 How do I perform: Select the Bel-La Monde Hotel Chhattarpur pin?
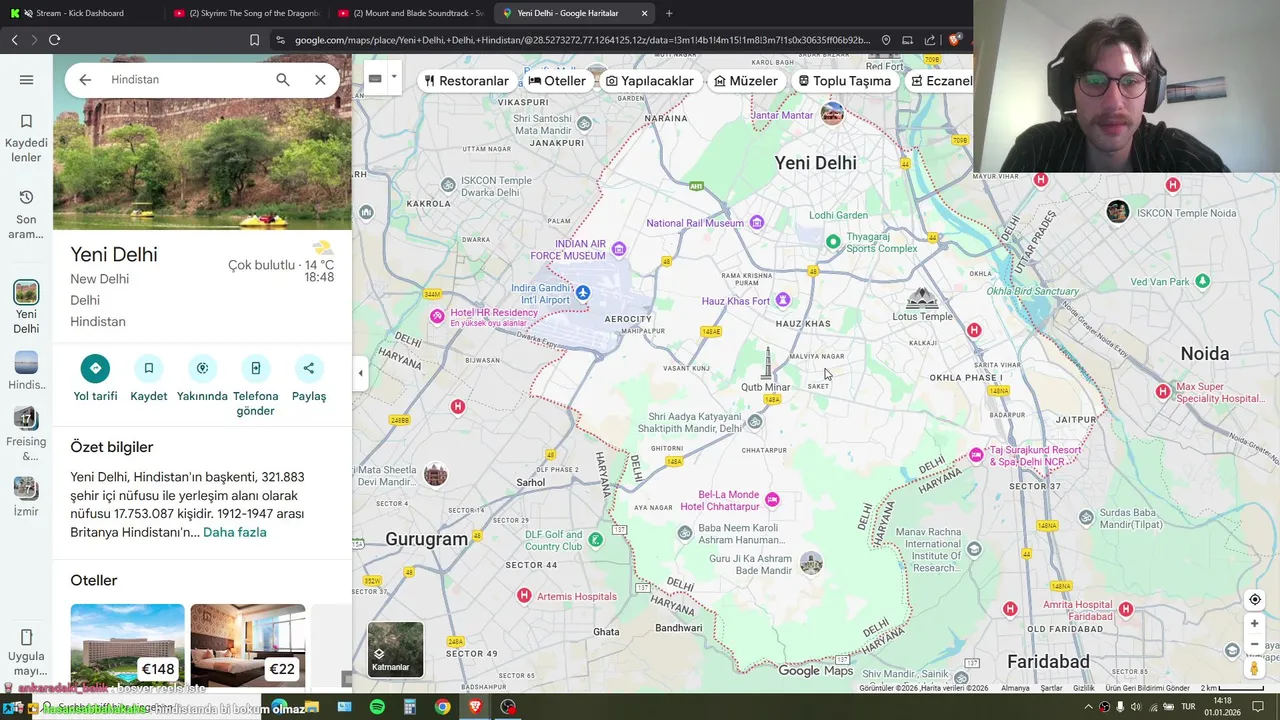point(772,499)
